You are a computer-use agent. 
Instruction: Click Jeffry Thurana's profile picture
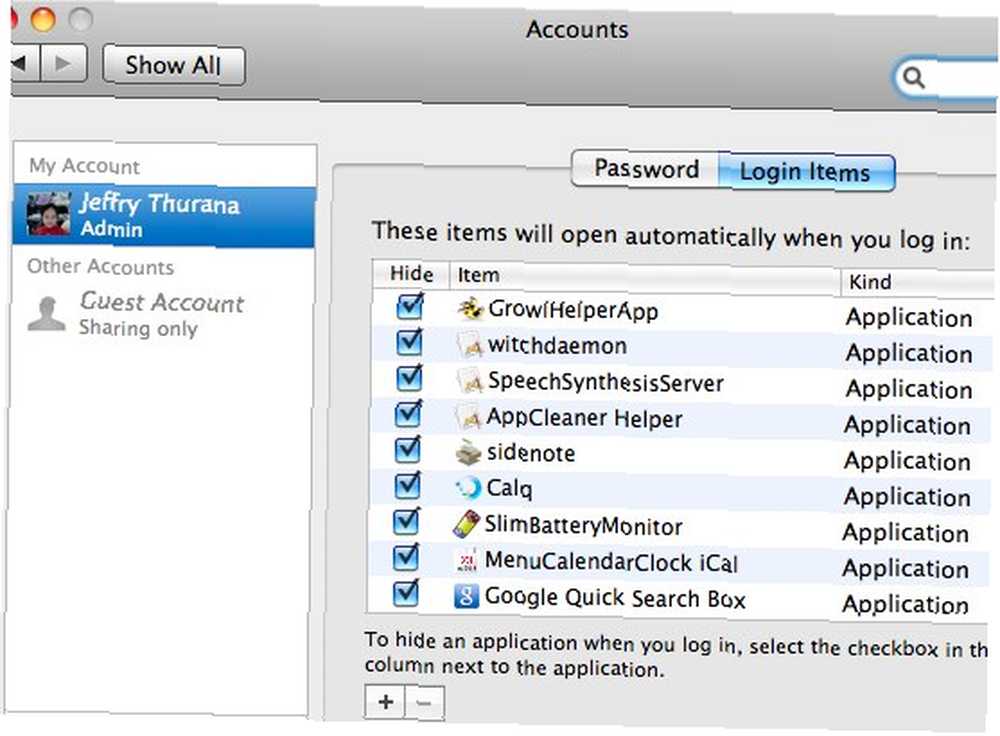(x=48, y=215)
